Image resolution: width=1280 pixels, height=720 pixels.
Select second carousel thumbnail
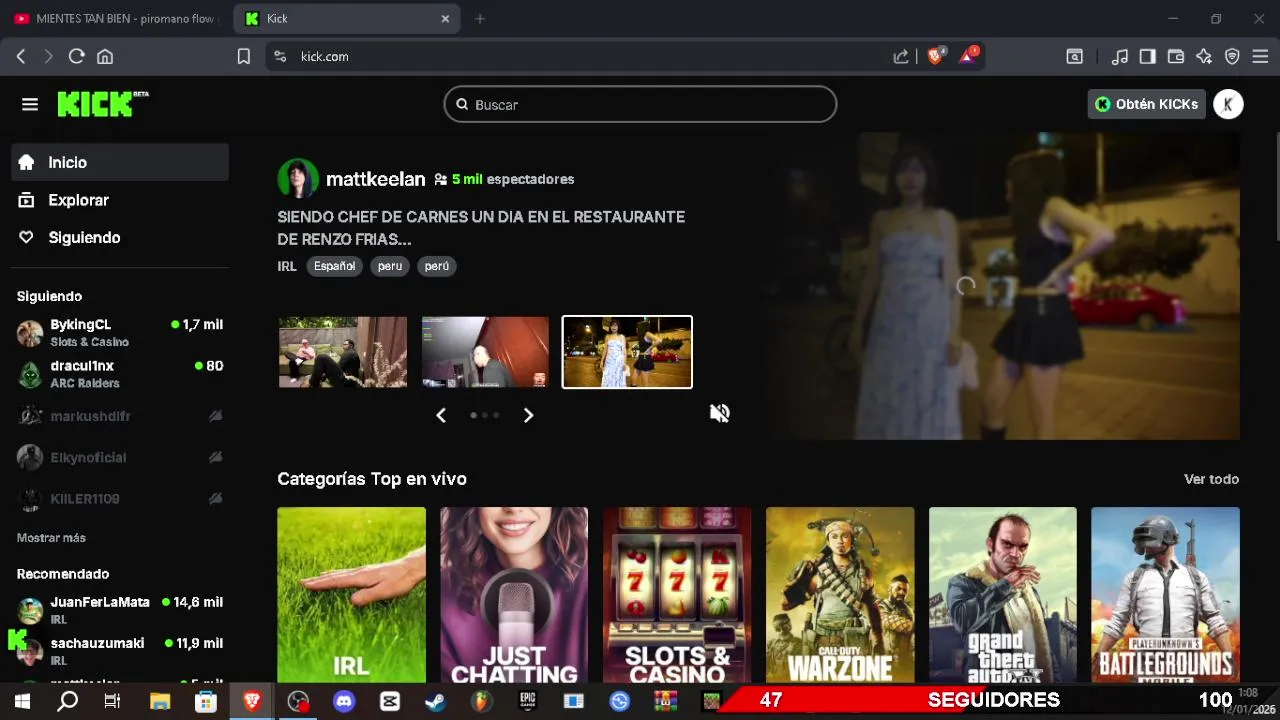(x=485, y=352)
